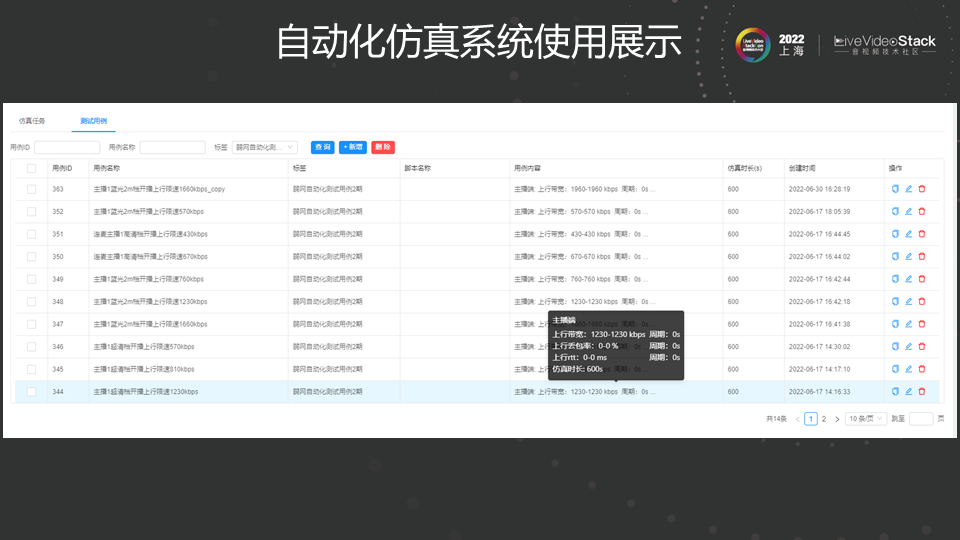Edit test case 345 with pencil icon
Image resolution: width=960 pixels, height=540 pixels.
tap(908, 369)
